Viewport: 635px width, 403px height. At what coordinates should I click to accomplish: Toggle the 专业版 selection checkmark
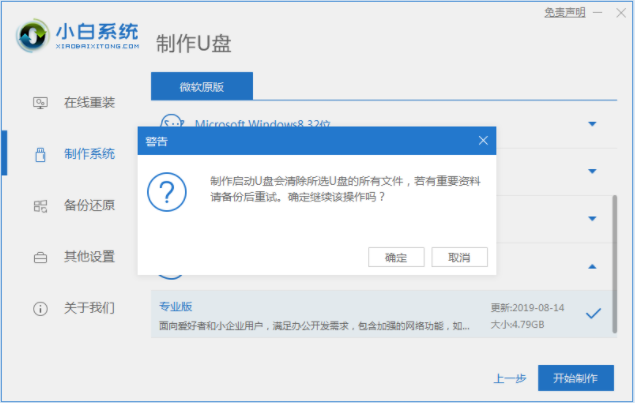pos(593,313)
